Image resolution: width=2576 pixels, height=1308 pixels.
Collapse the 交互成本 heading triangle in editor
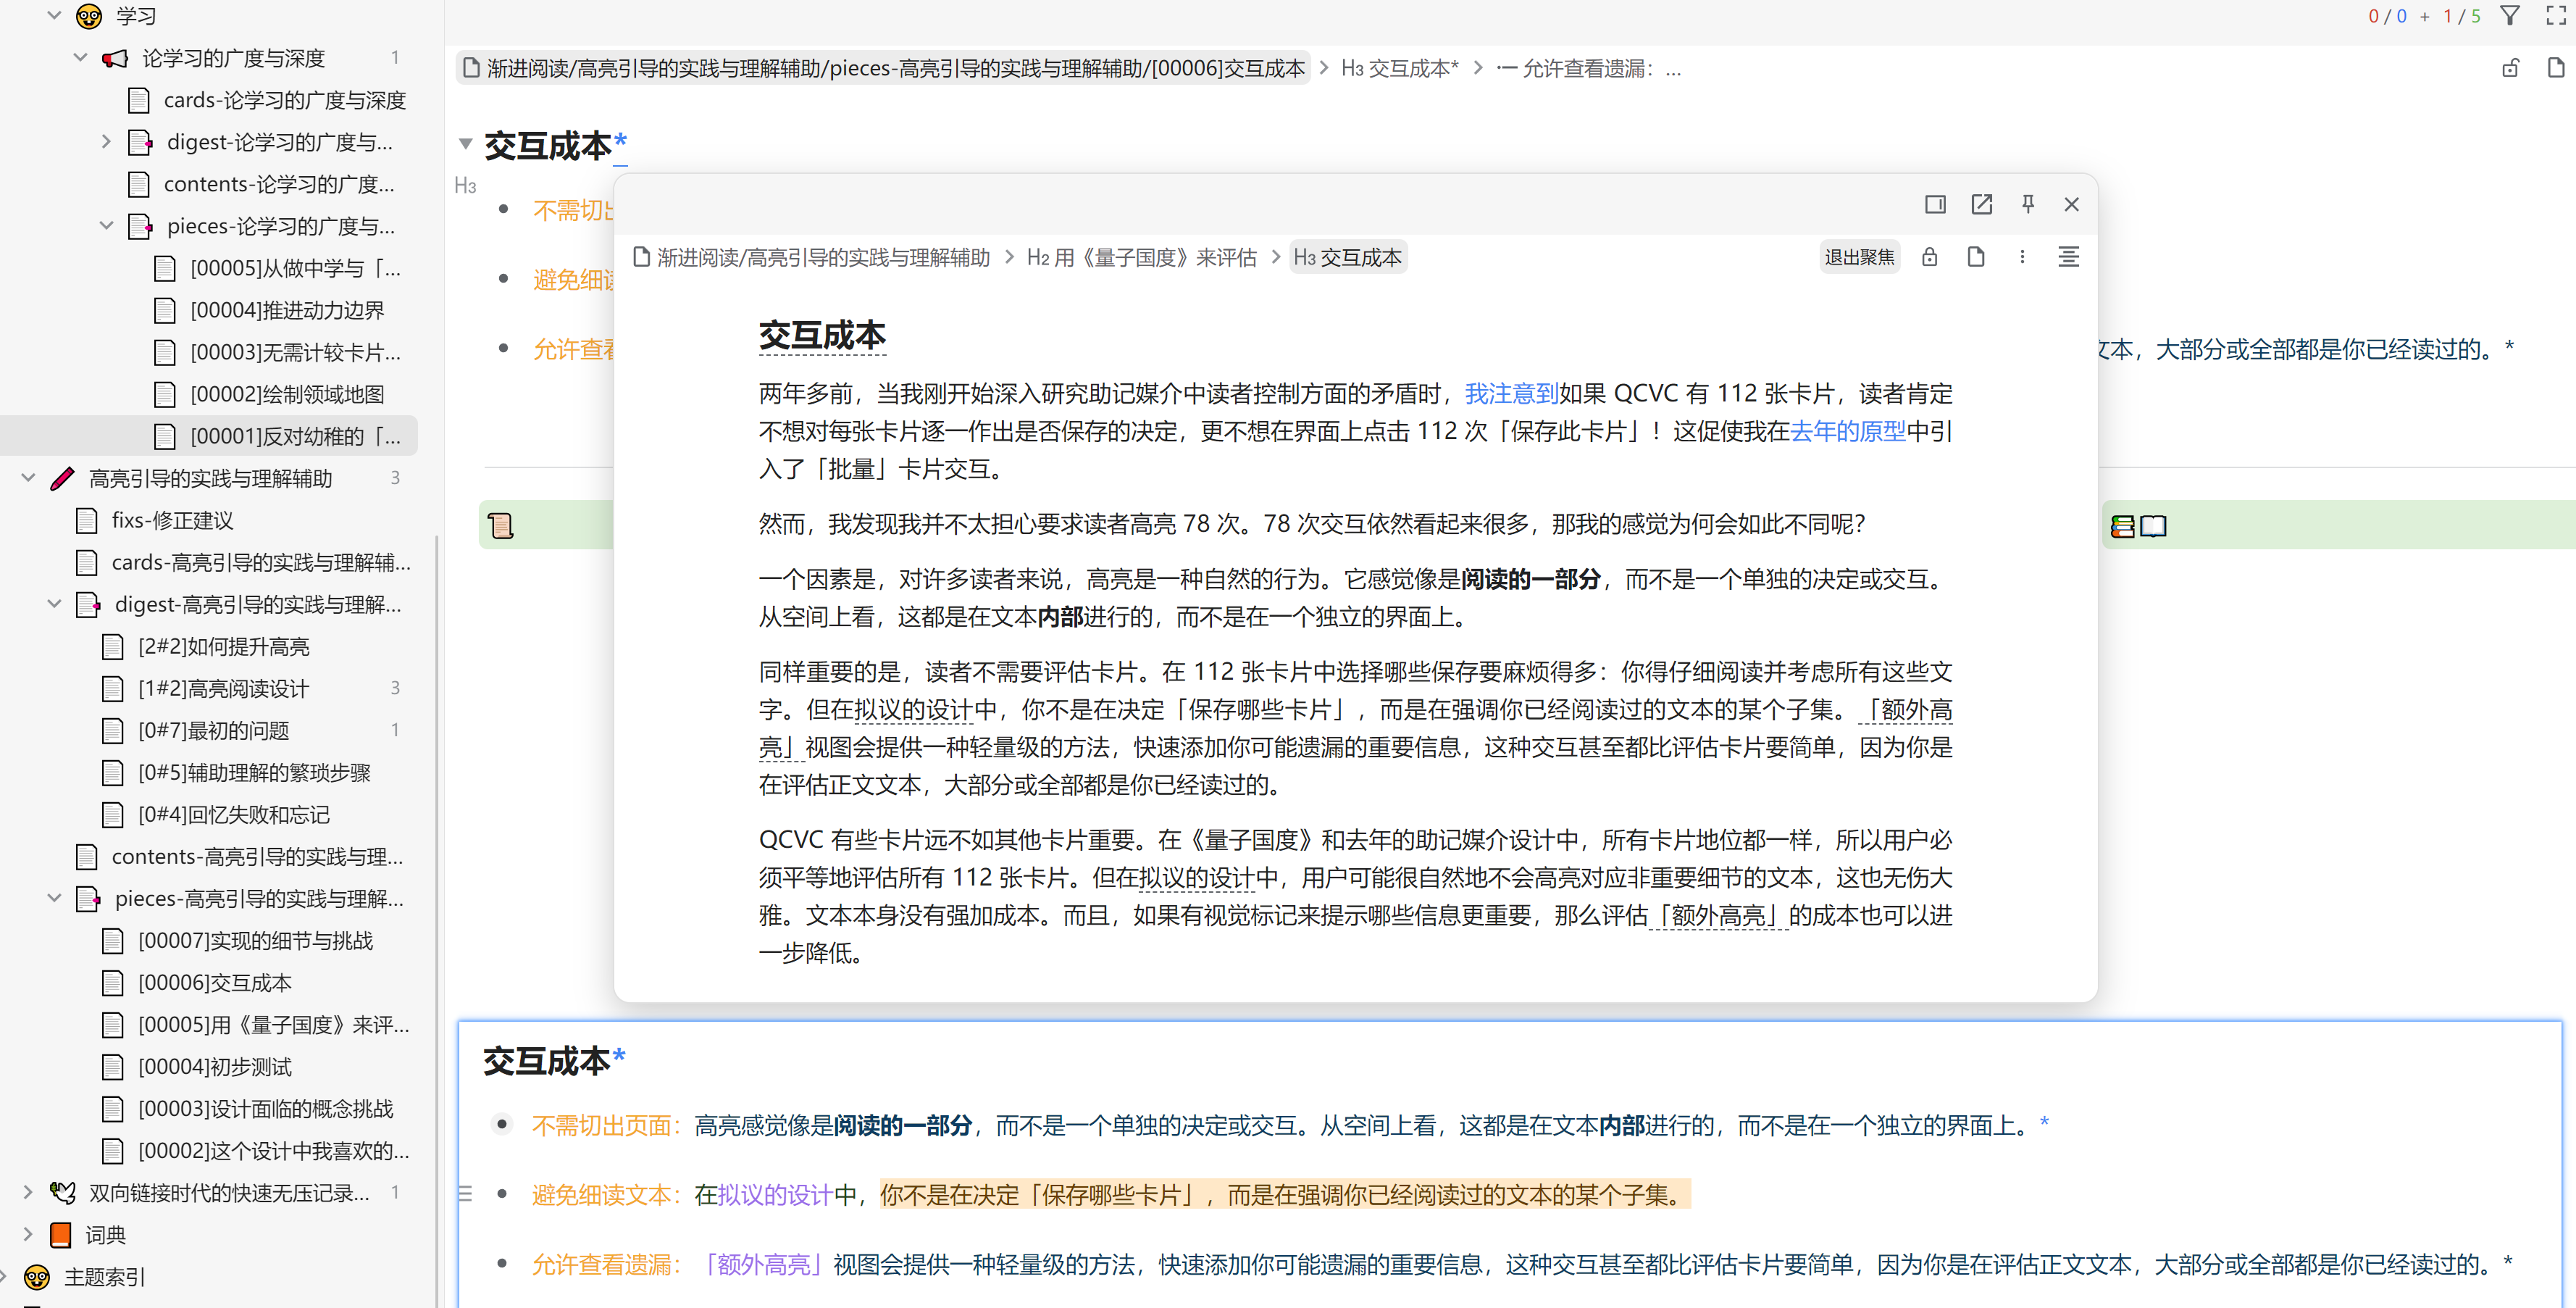coord(465,143)
